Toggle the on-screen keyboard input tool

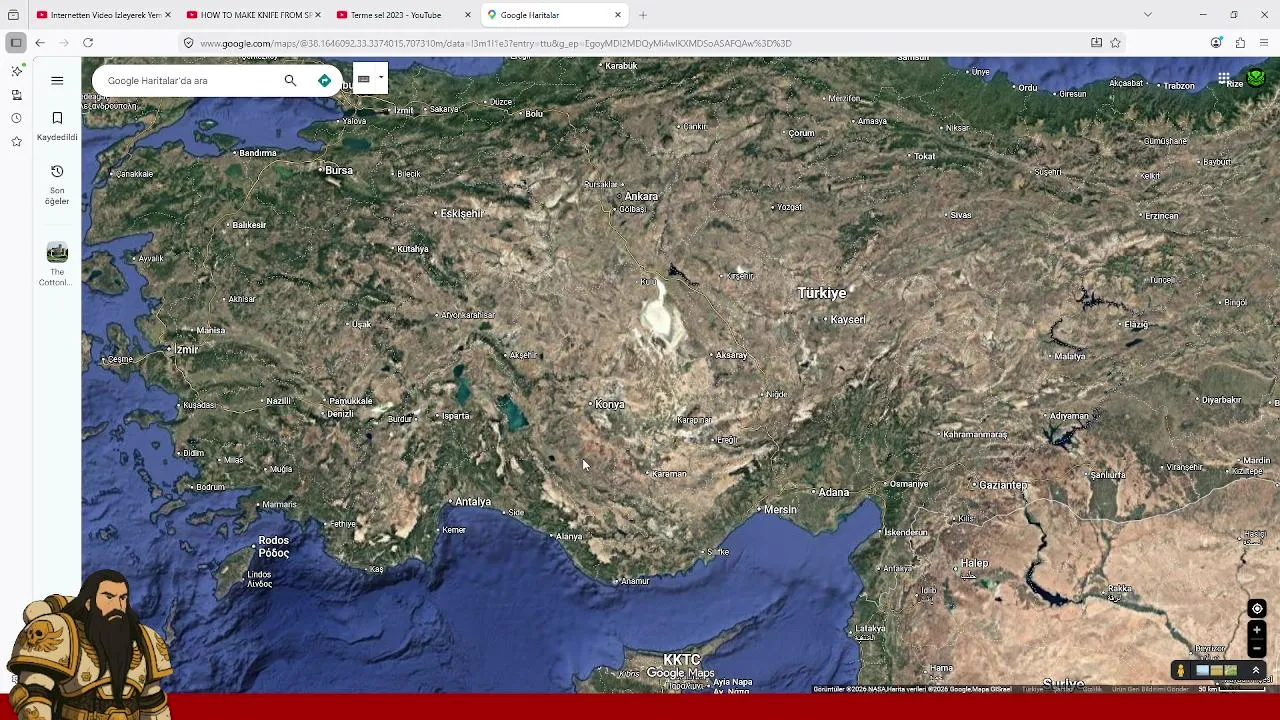click(x=364, y=79)
